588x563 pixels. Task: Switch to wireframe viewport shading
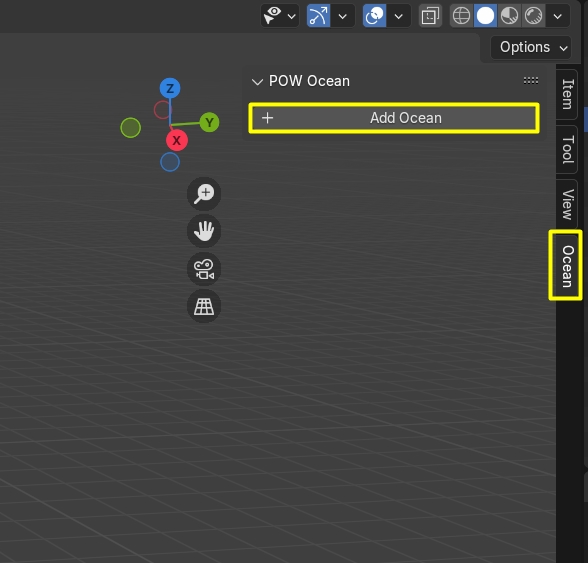coord(461,16)
